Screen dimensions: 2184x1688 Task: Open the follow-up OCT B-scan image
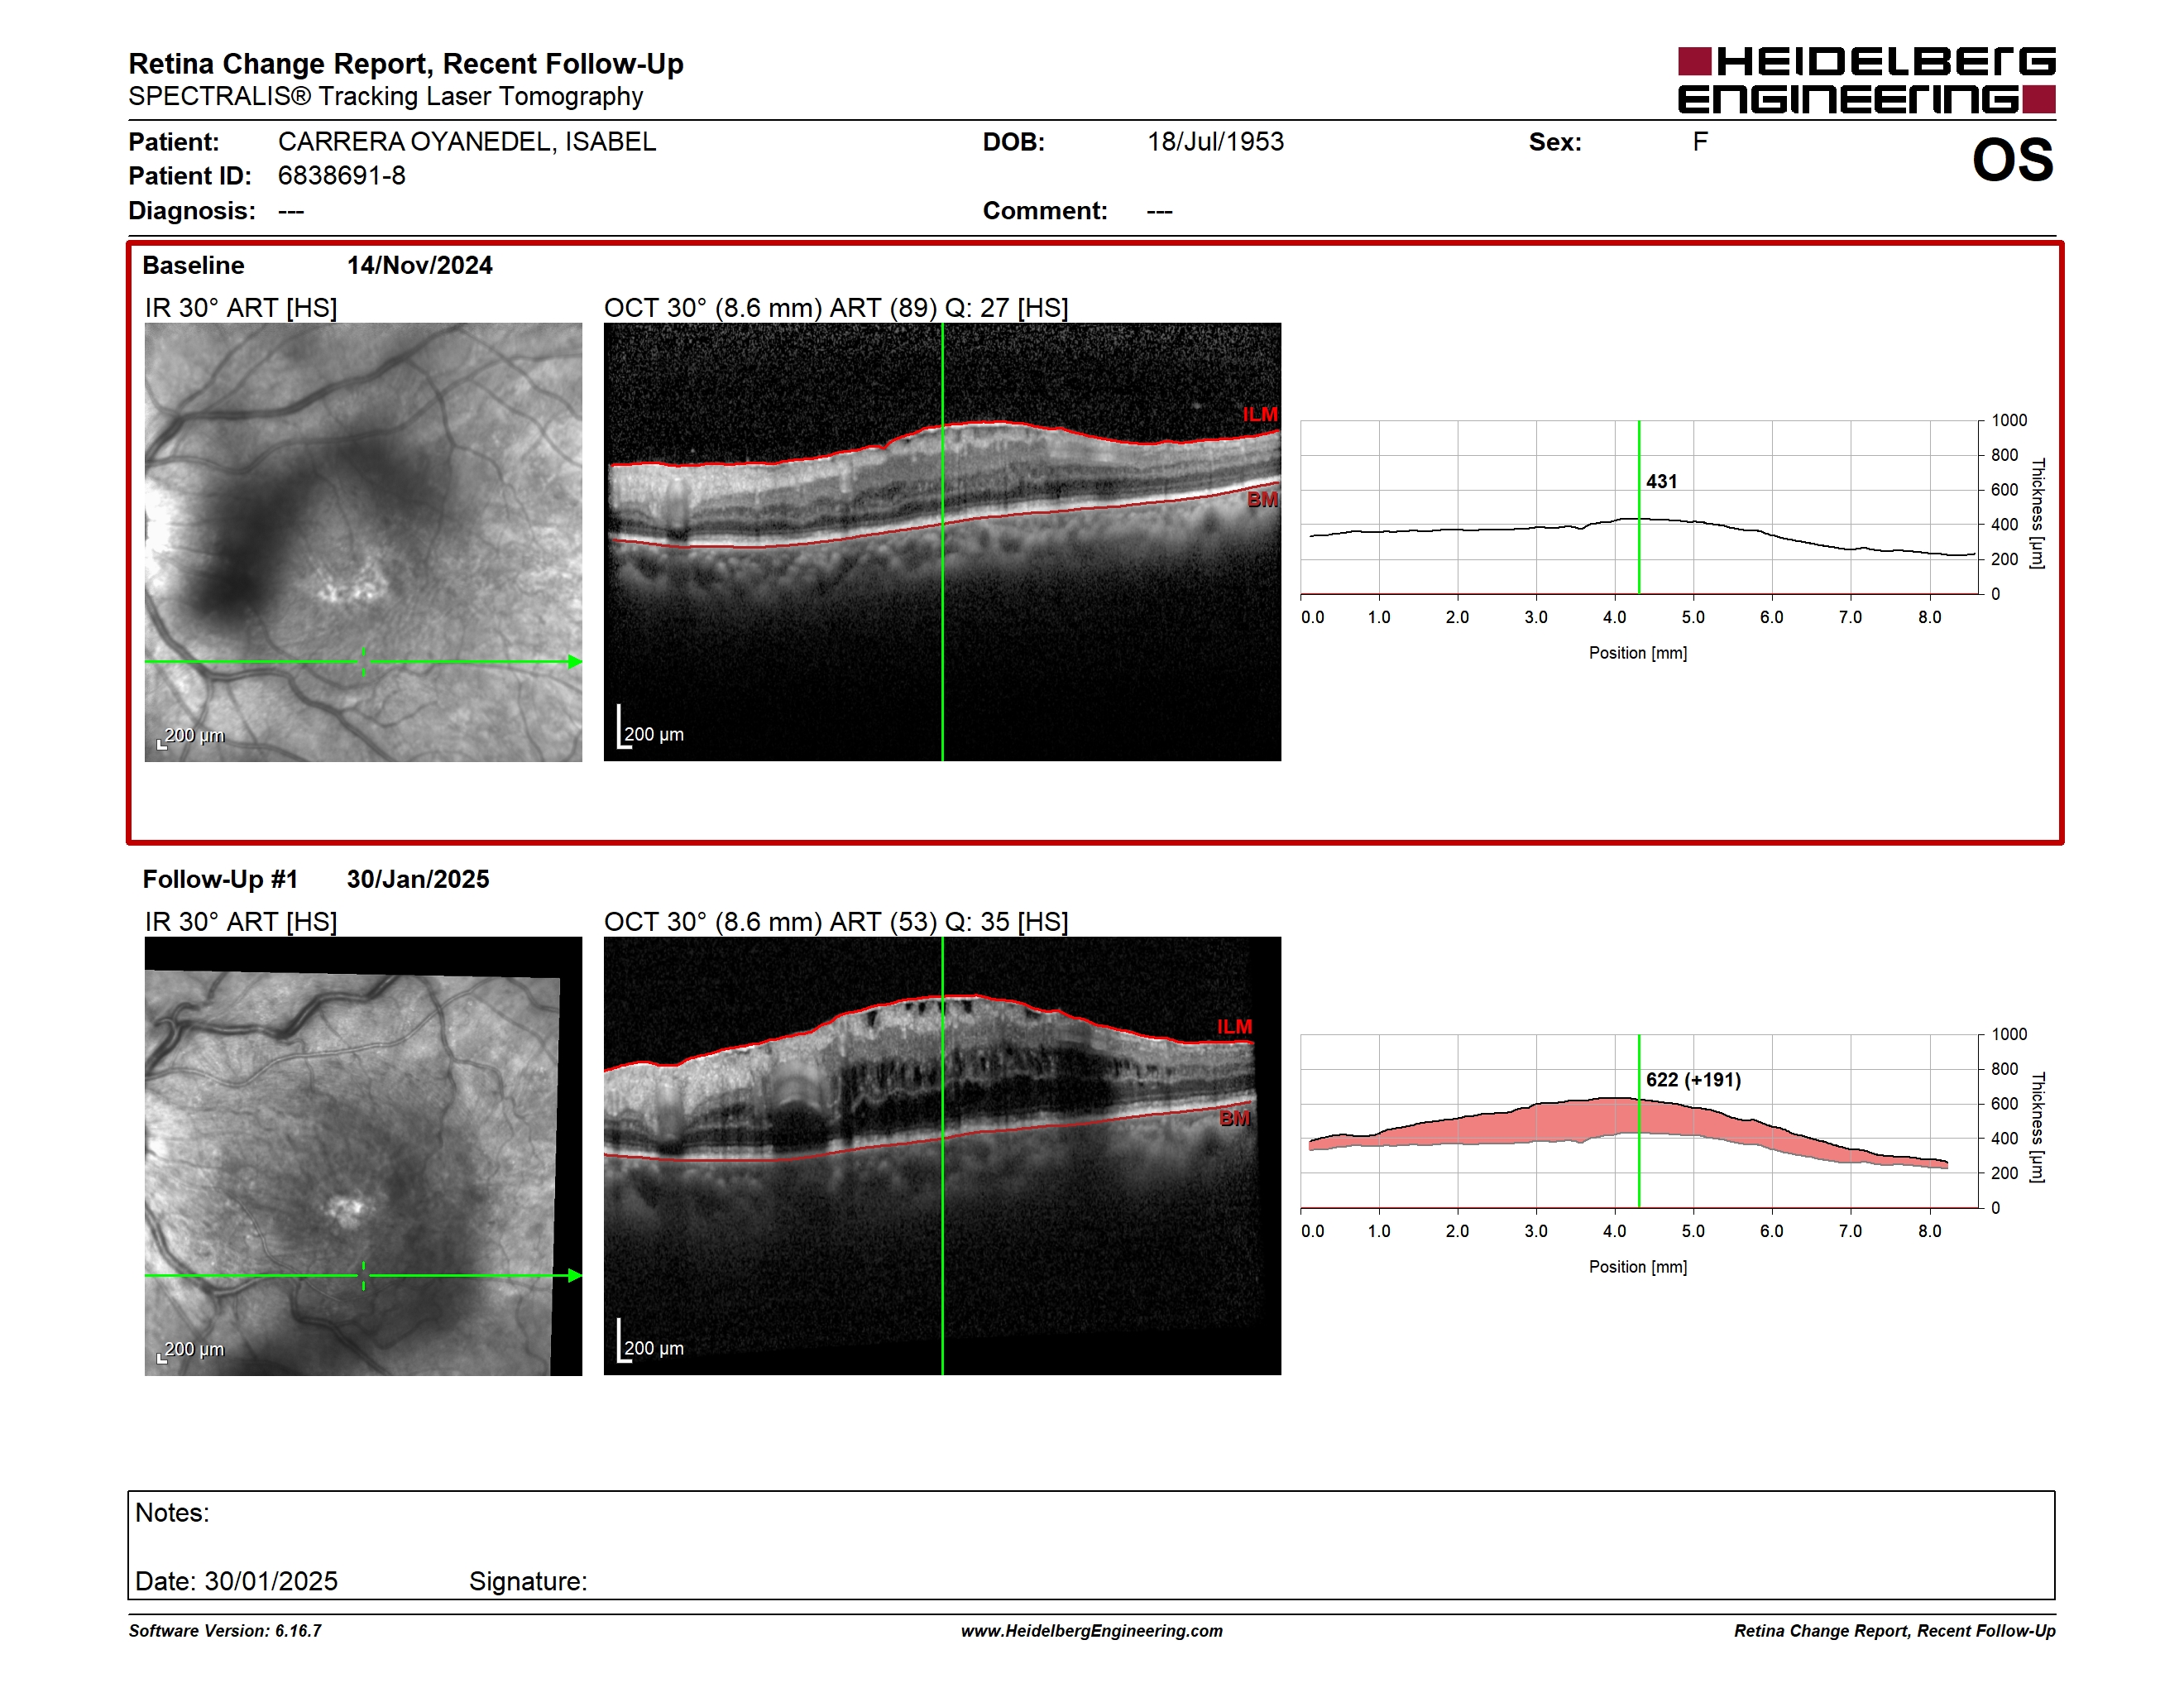tap(942, 1155)
